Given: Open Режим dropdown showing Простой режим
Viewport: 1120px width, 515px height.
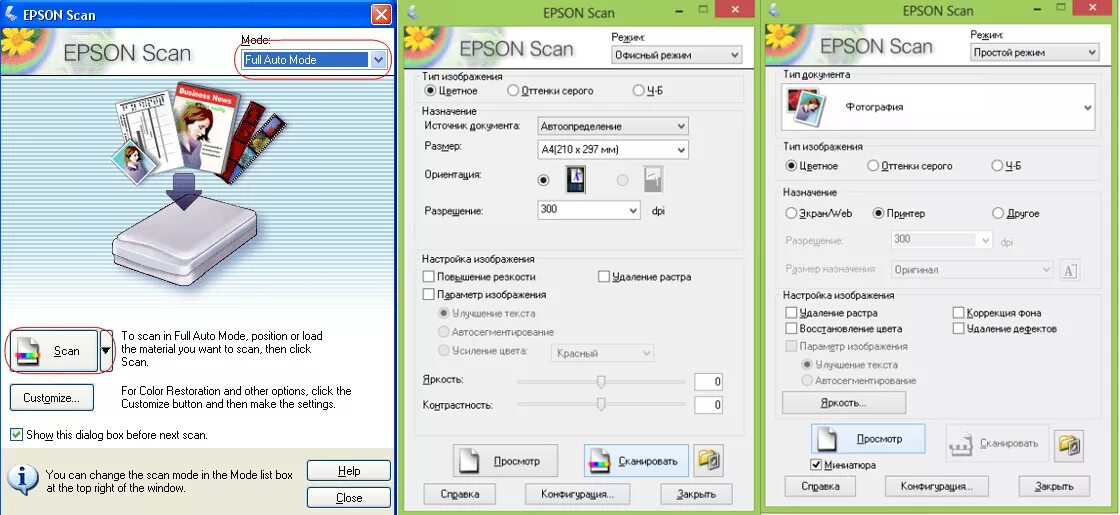Looking at the screenshot, I should [1035, 52].
